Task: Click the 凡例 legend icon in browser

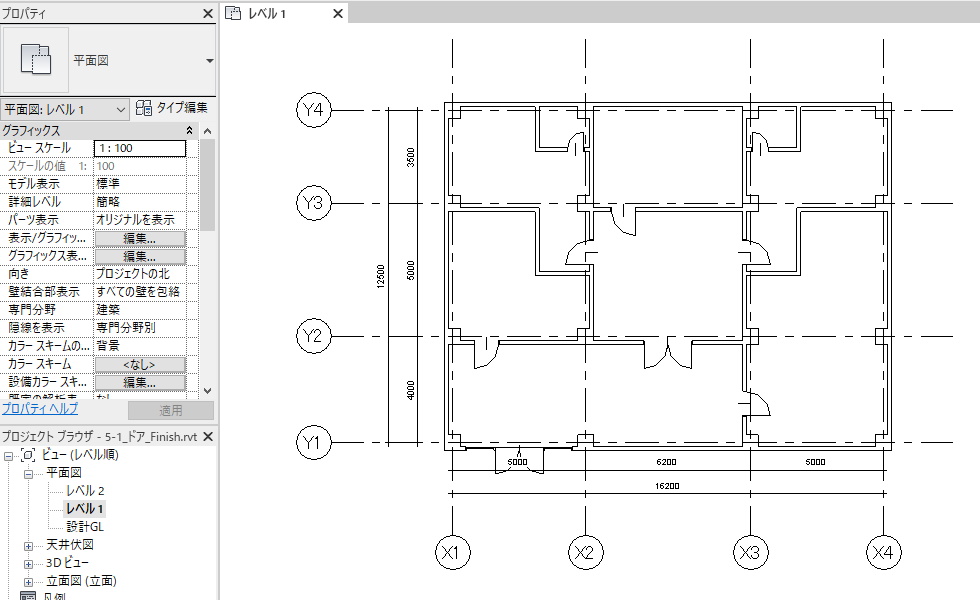Action: (x=28, y=596)
